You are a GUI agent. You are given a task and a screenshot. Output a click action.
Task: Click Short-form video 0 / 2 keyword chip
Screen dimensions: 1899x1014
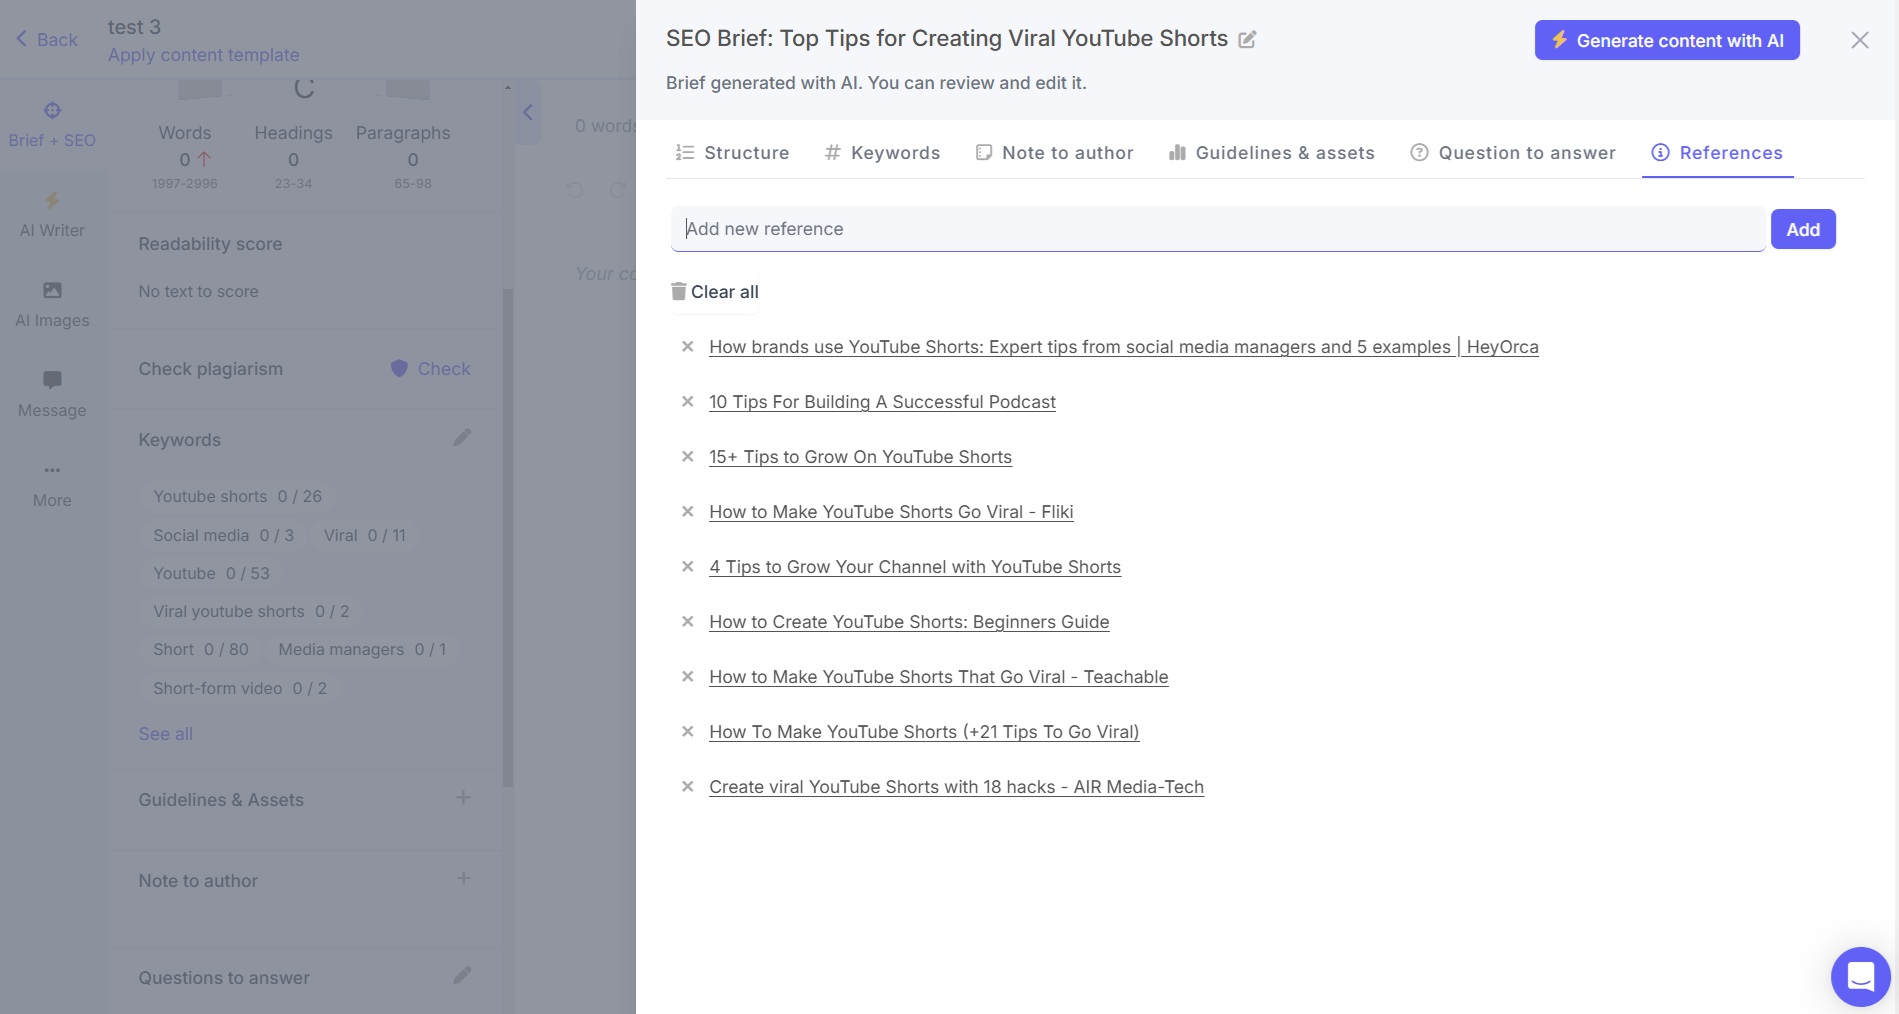click(240, 689)
